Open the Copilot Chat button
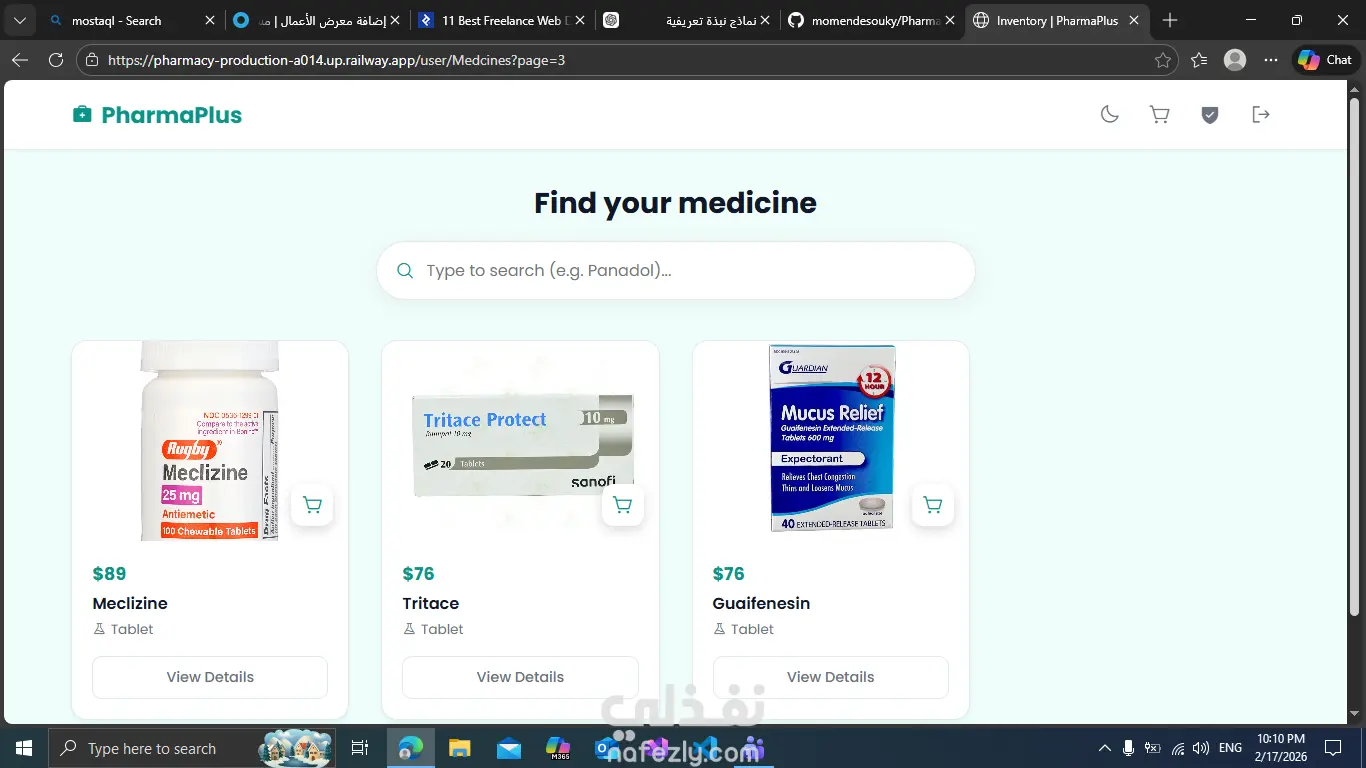This screenshot has width=1366, height=768. point(1325,60)
